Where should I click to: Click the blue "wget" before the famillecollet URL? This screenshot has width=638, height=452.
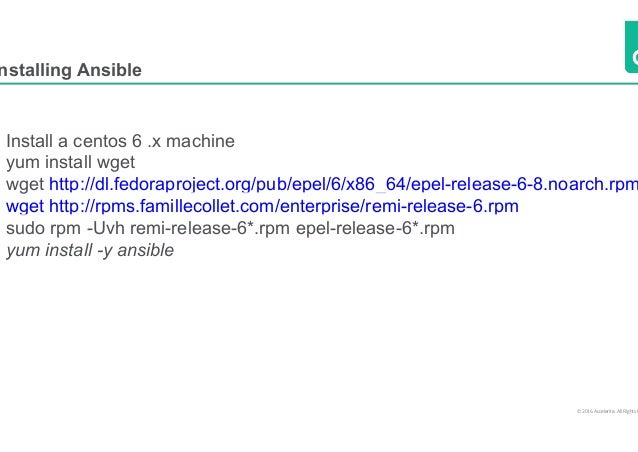(x=25, y=207)
